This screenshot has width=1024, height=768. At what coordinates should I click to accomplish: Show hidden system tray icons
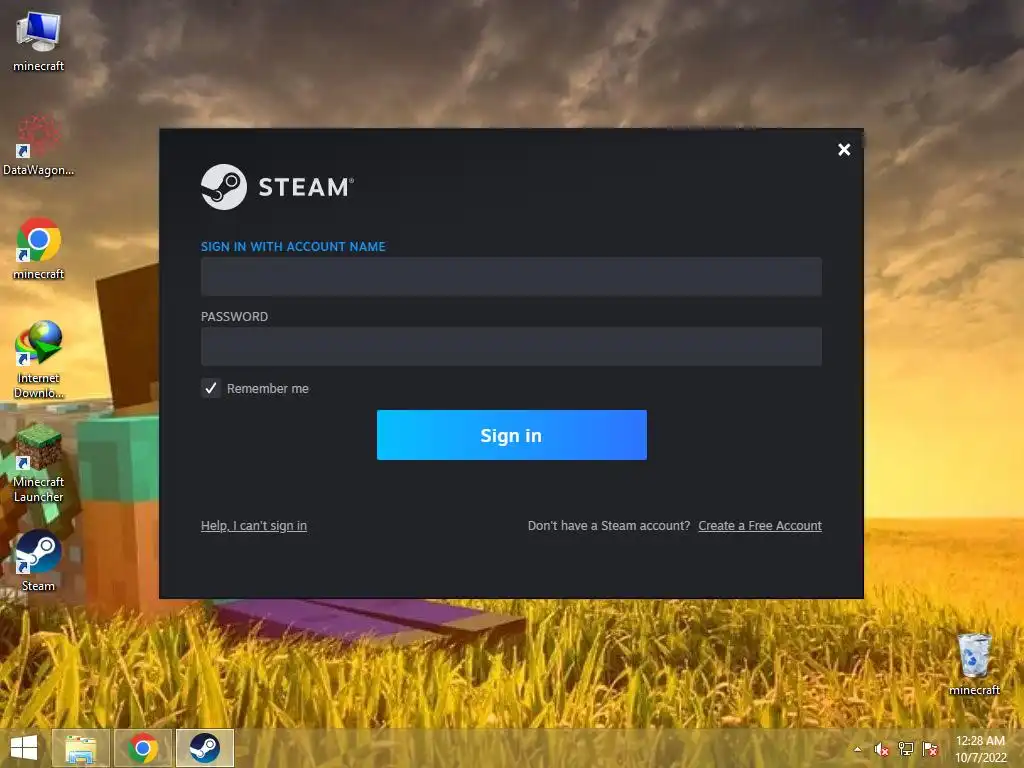pos(857,749)
